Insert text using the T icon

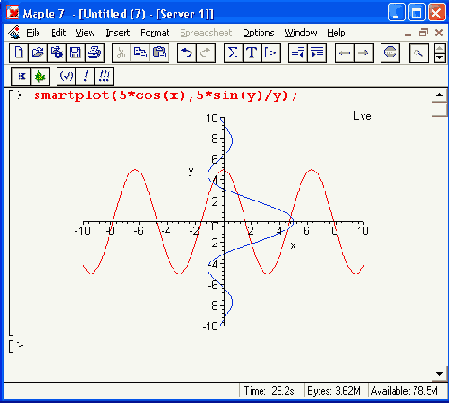point(252,53)
